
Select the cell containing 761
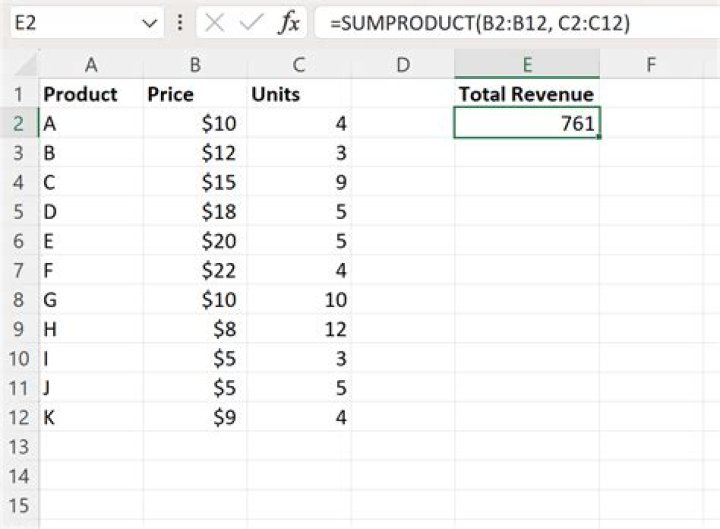coord(526,124)
